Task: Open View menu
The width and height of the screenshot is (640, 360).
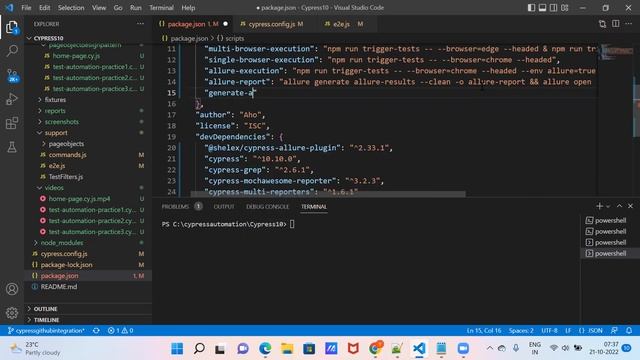Action: pyautogui.click(x=99, y=8)
